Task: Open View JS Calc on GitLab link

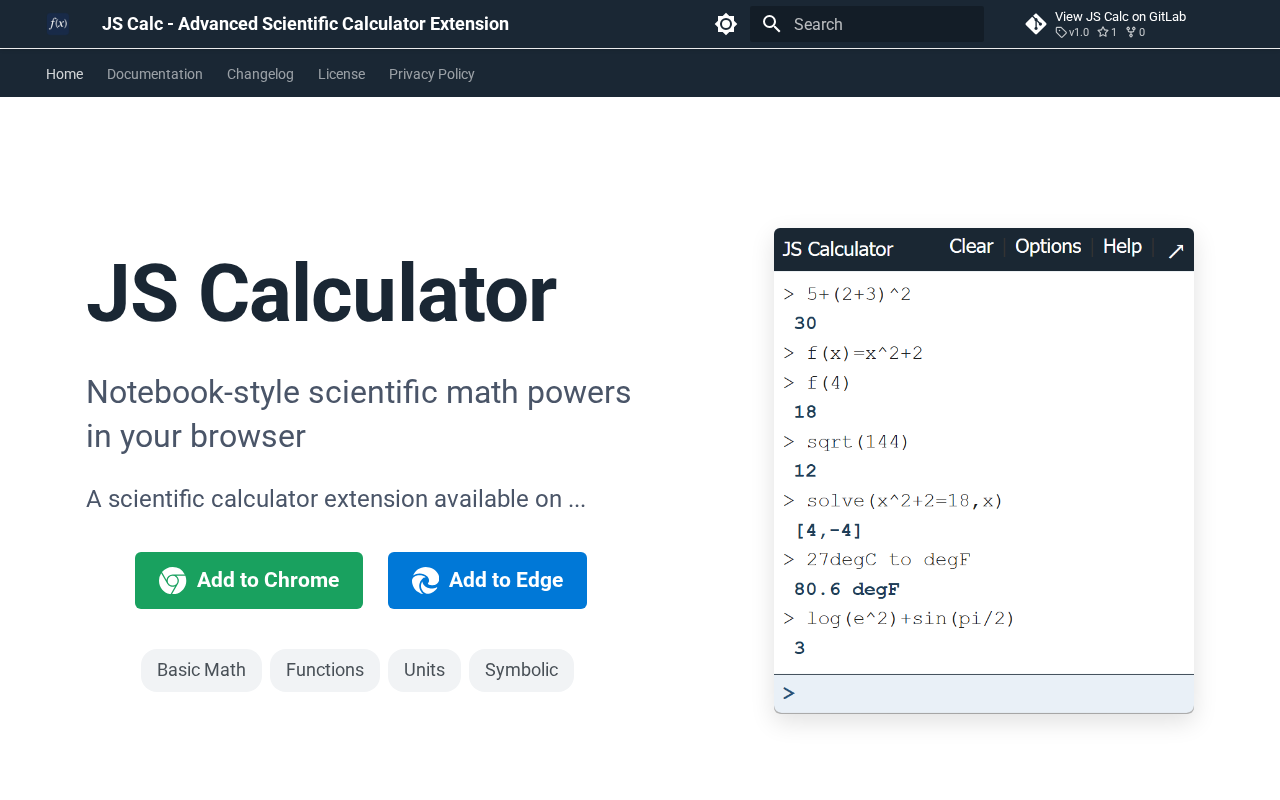Action: tap(1120, 16)
